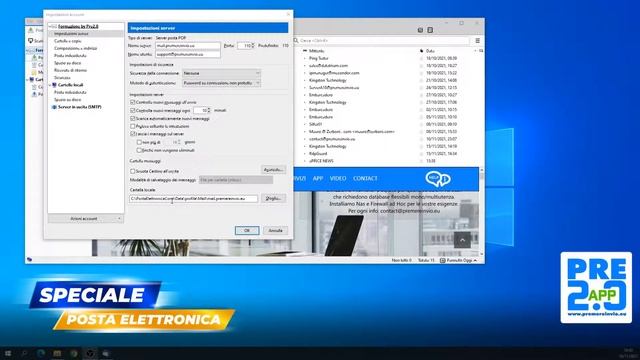Select the RdpGuard message row
The width and height of the screenshot is (640, 360).
[389, 154]
